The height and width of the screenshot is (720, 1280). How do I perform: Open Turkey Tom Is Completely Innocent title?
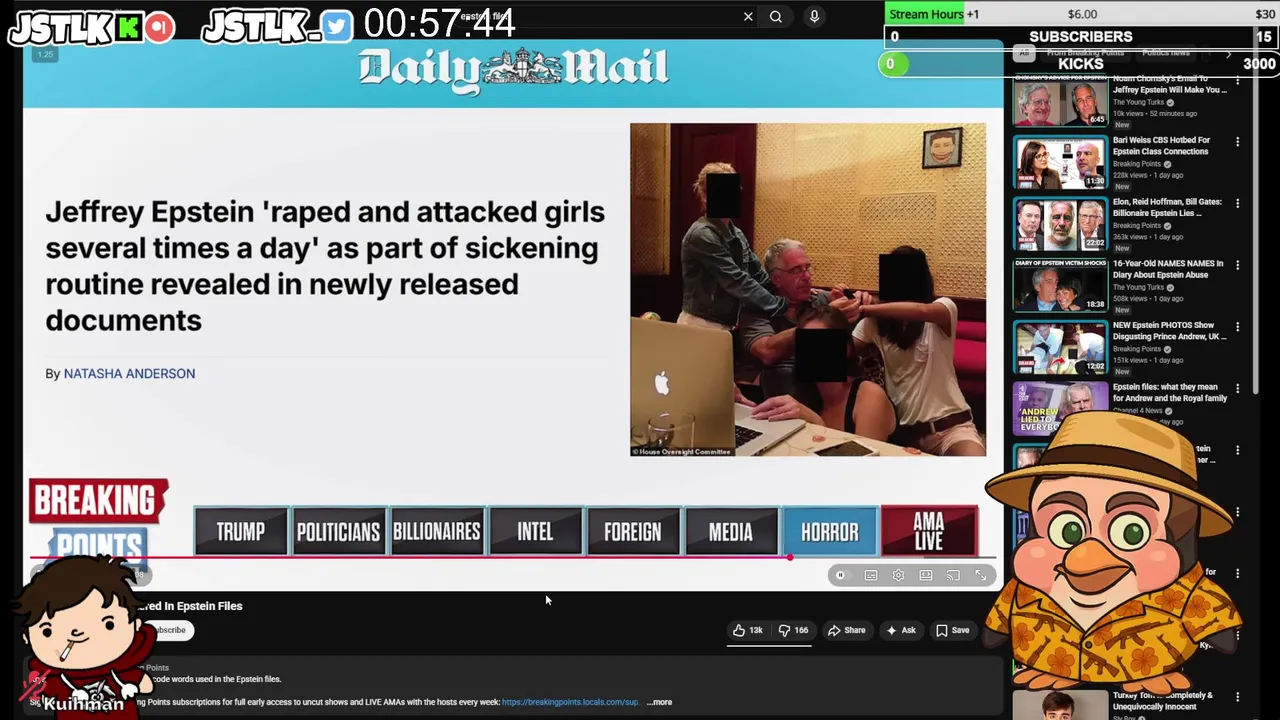[x=1165, y=701]
